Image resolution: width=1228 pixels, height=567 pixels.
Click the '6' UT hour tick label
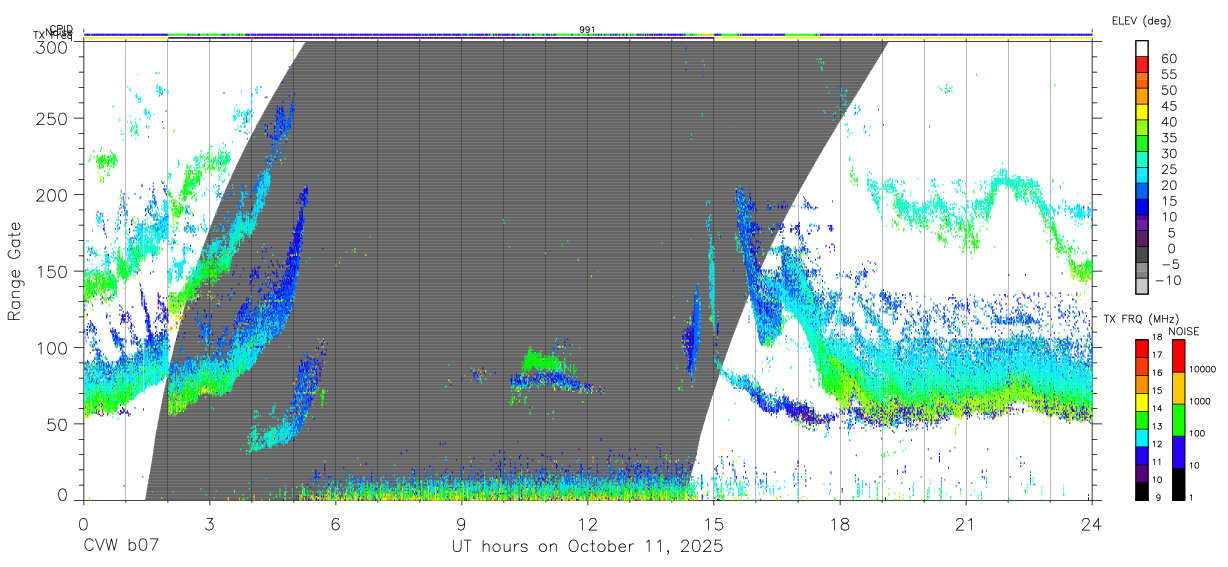click(335, 523)
